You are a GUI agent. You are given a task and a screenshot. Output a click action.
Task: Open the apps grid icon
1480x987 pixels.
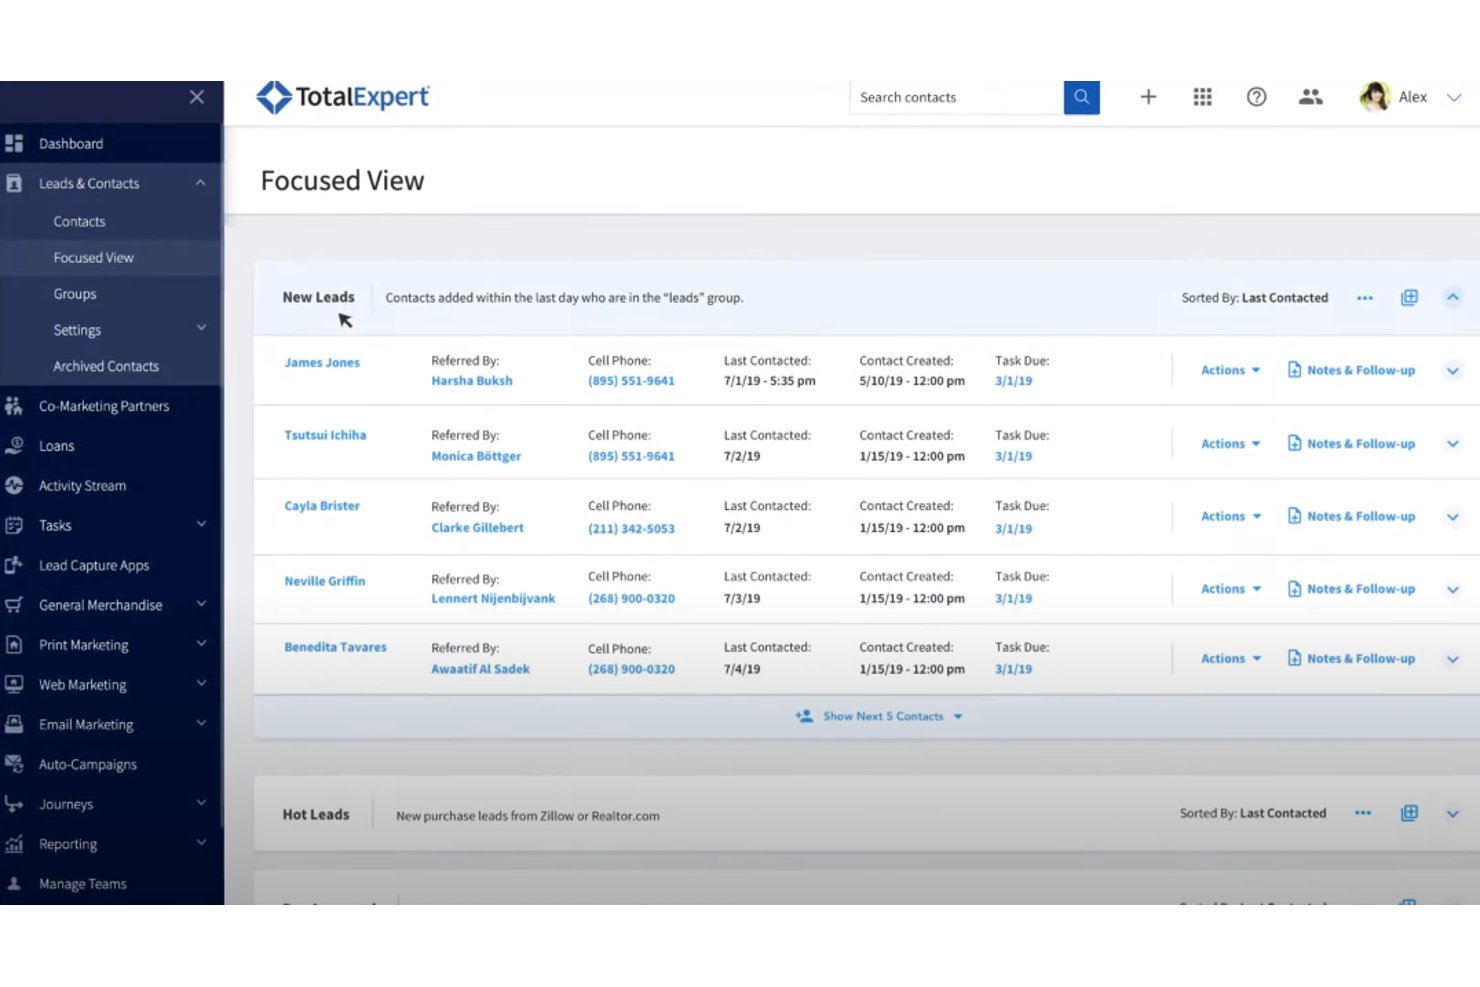(x=1202, y=97)
